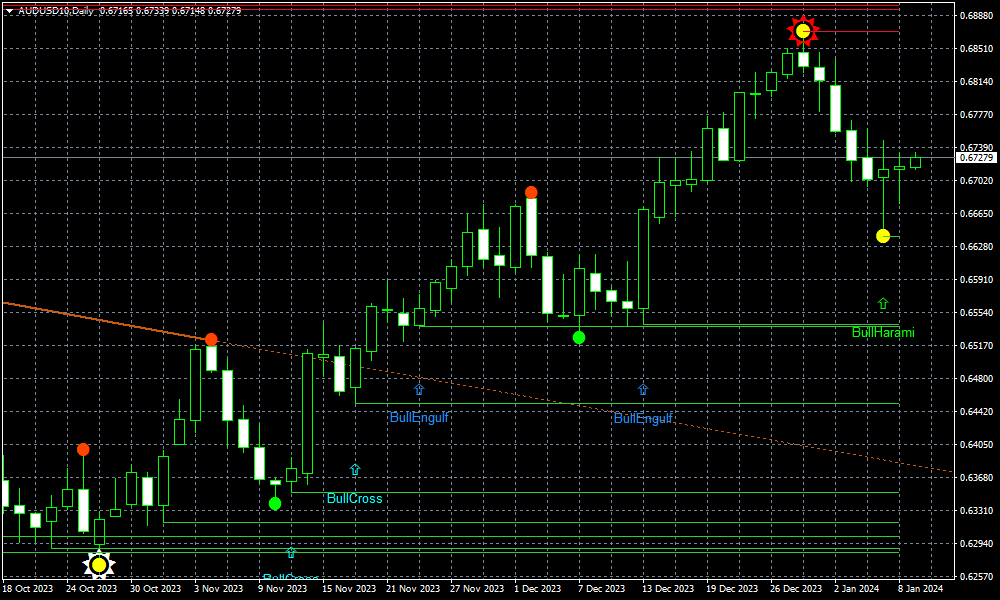Click the red sun marker at chart top
Image resolution: width=1000 pixels, height=600 pixels.
pos(802,31)
